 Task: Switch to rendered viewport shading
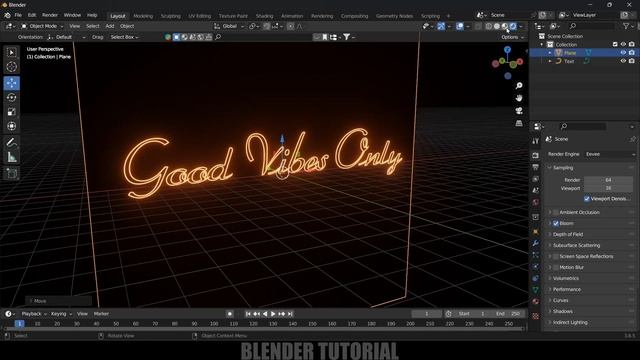(x=513, y=26)
